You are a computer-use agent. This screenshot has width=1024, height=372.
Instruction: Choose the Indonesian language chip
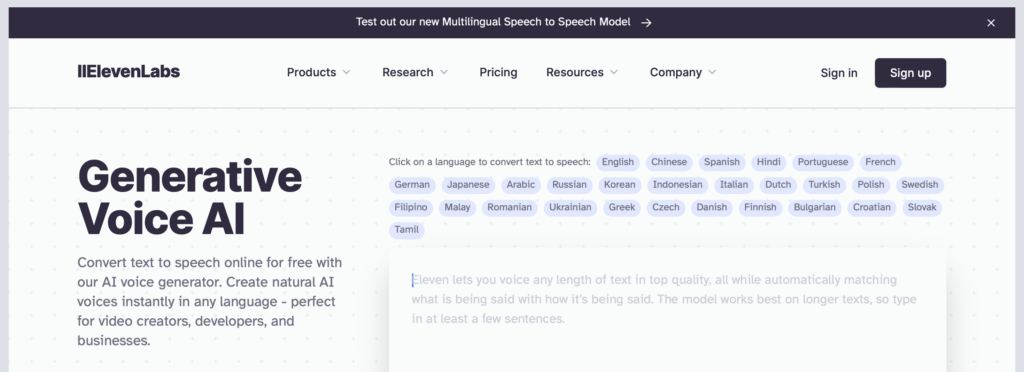[x=678, y=185]
